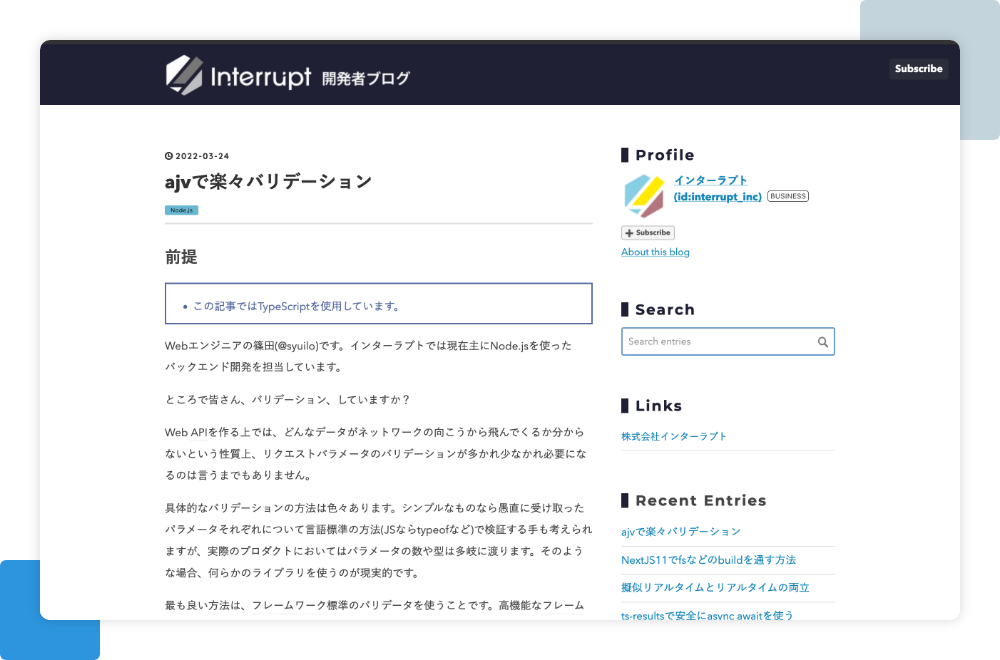Open the About this blog link
Viewport: 1000px width, 660px height.
[655, 252]
